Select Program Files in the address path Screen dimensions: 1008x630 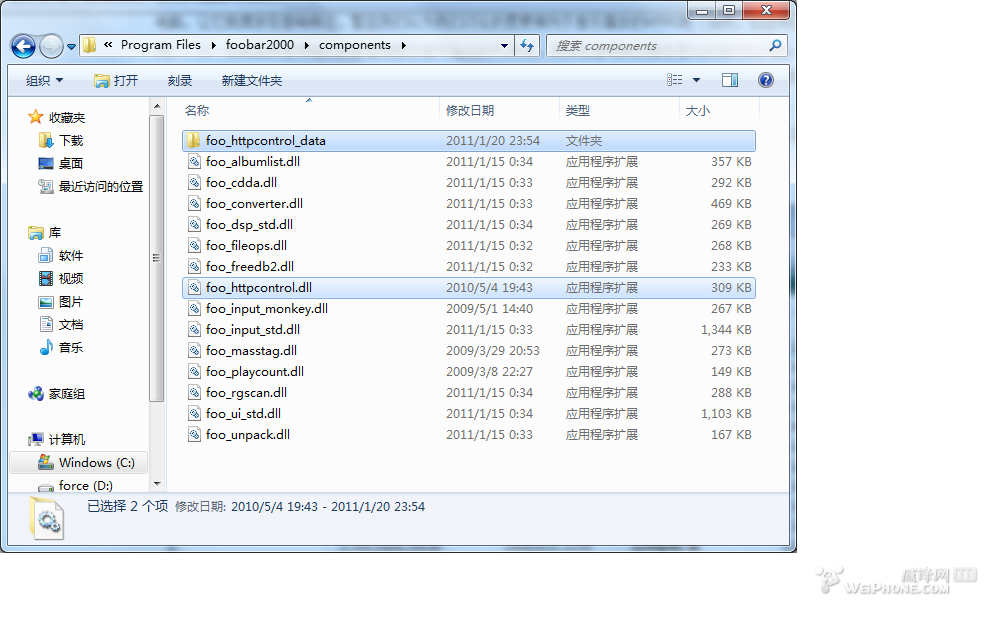coord(161,45)
